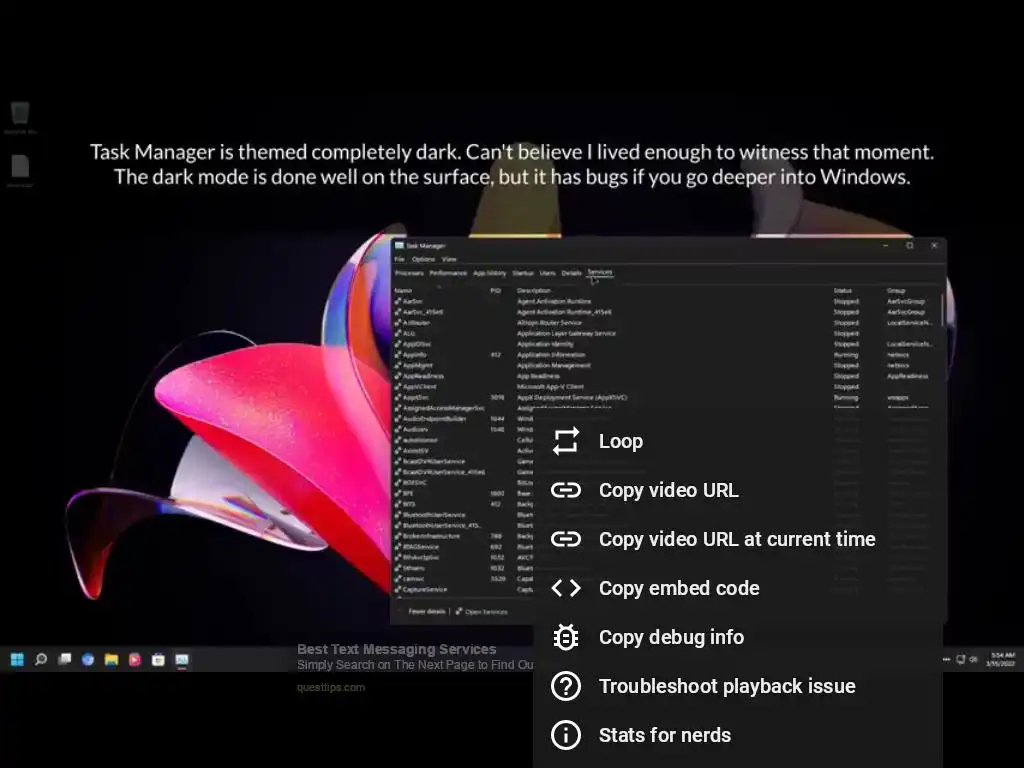Open File Explorer from the taskbar

(112, 660)
